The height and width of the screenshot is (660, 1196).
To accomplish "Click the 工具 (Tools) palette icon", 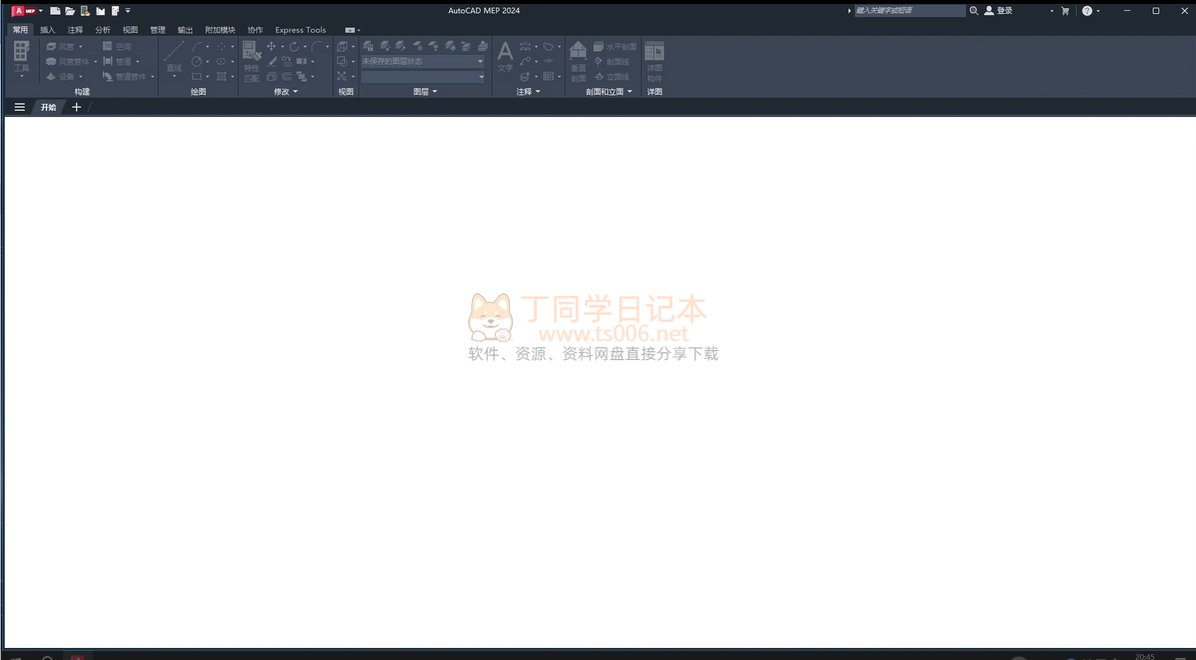I will pos(21,58).
